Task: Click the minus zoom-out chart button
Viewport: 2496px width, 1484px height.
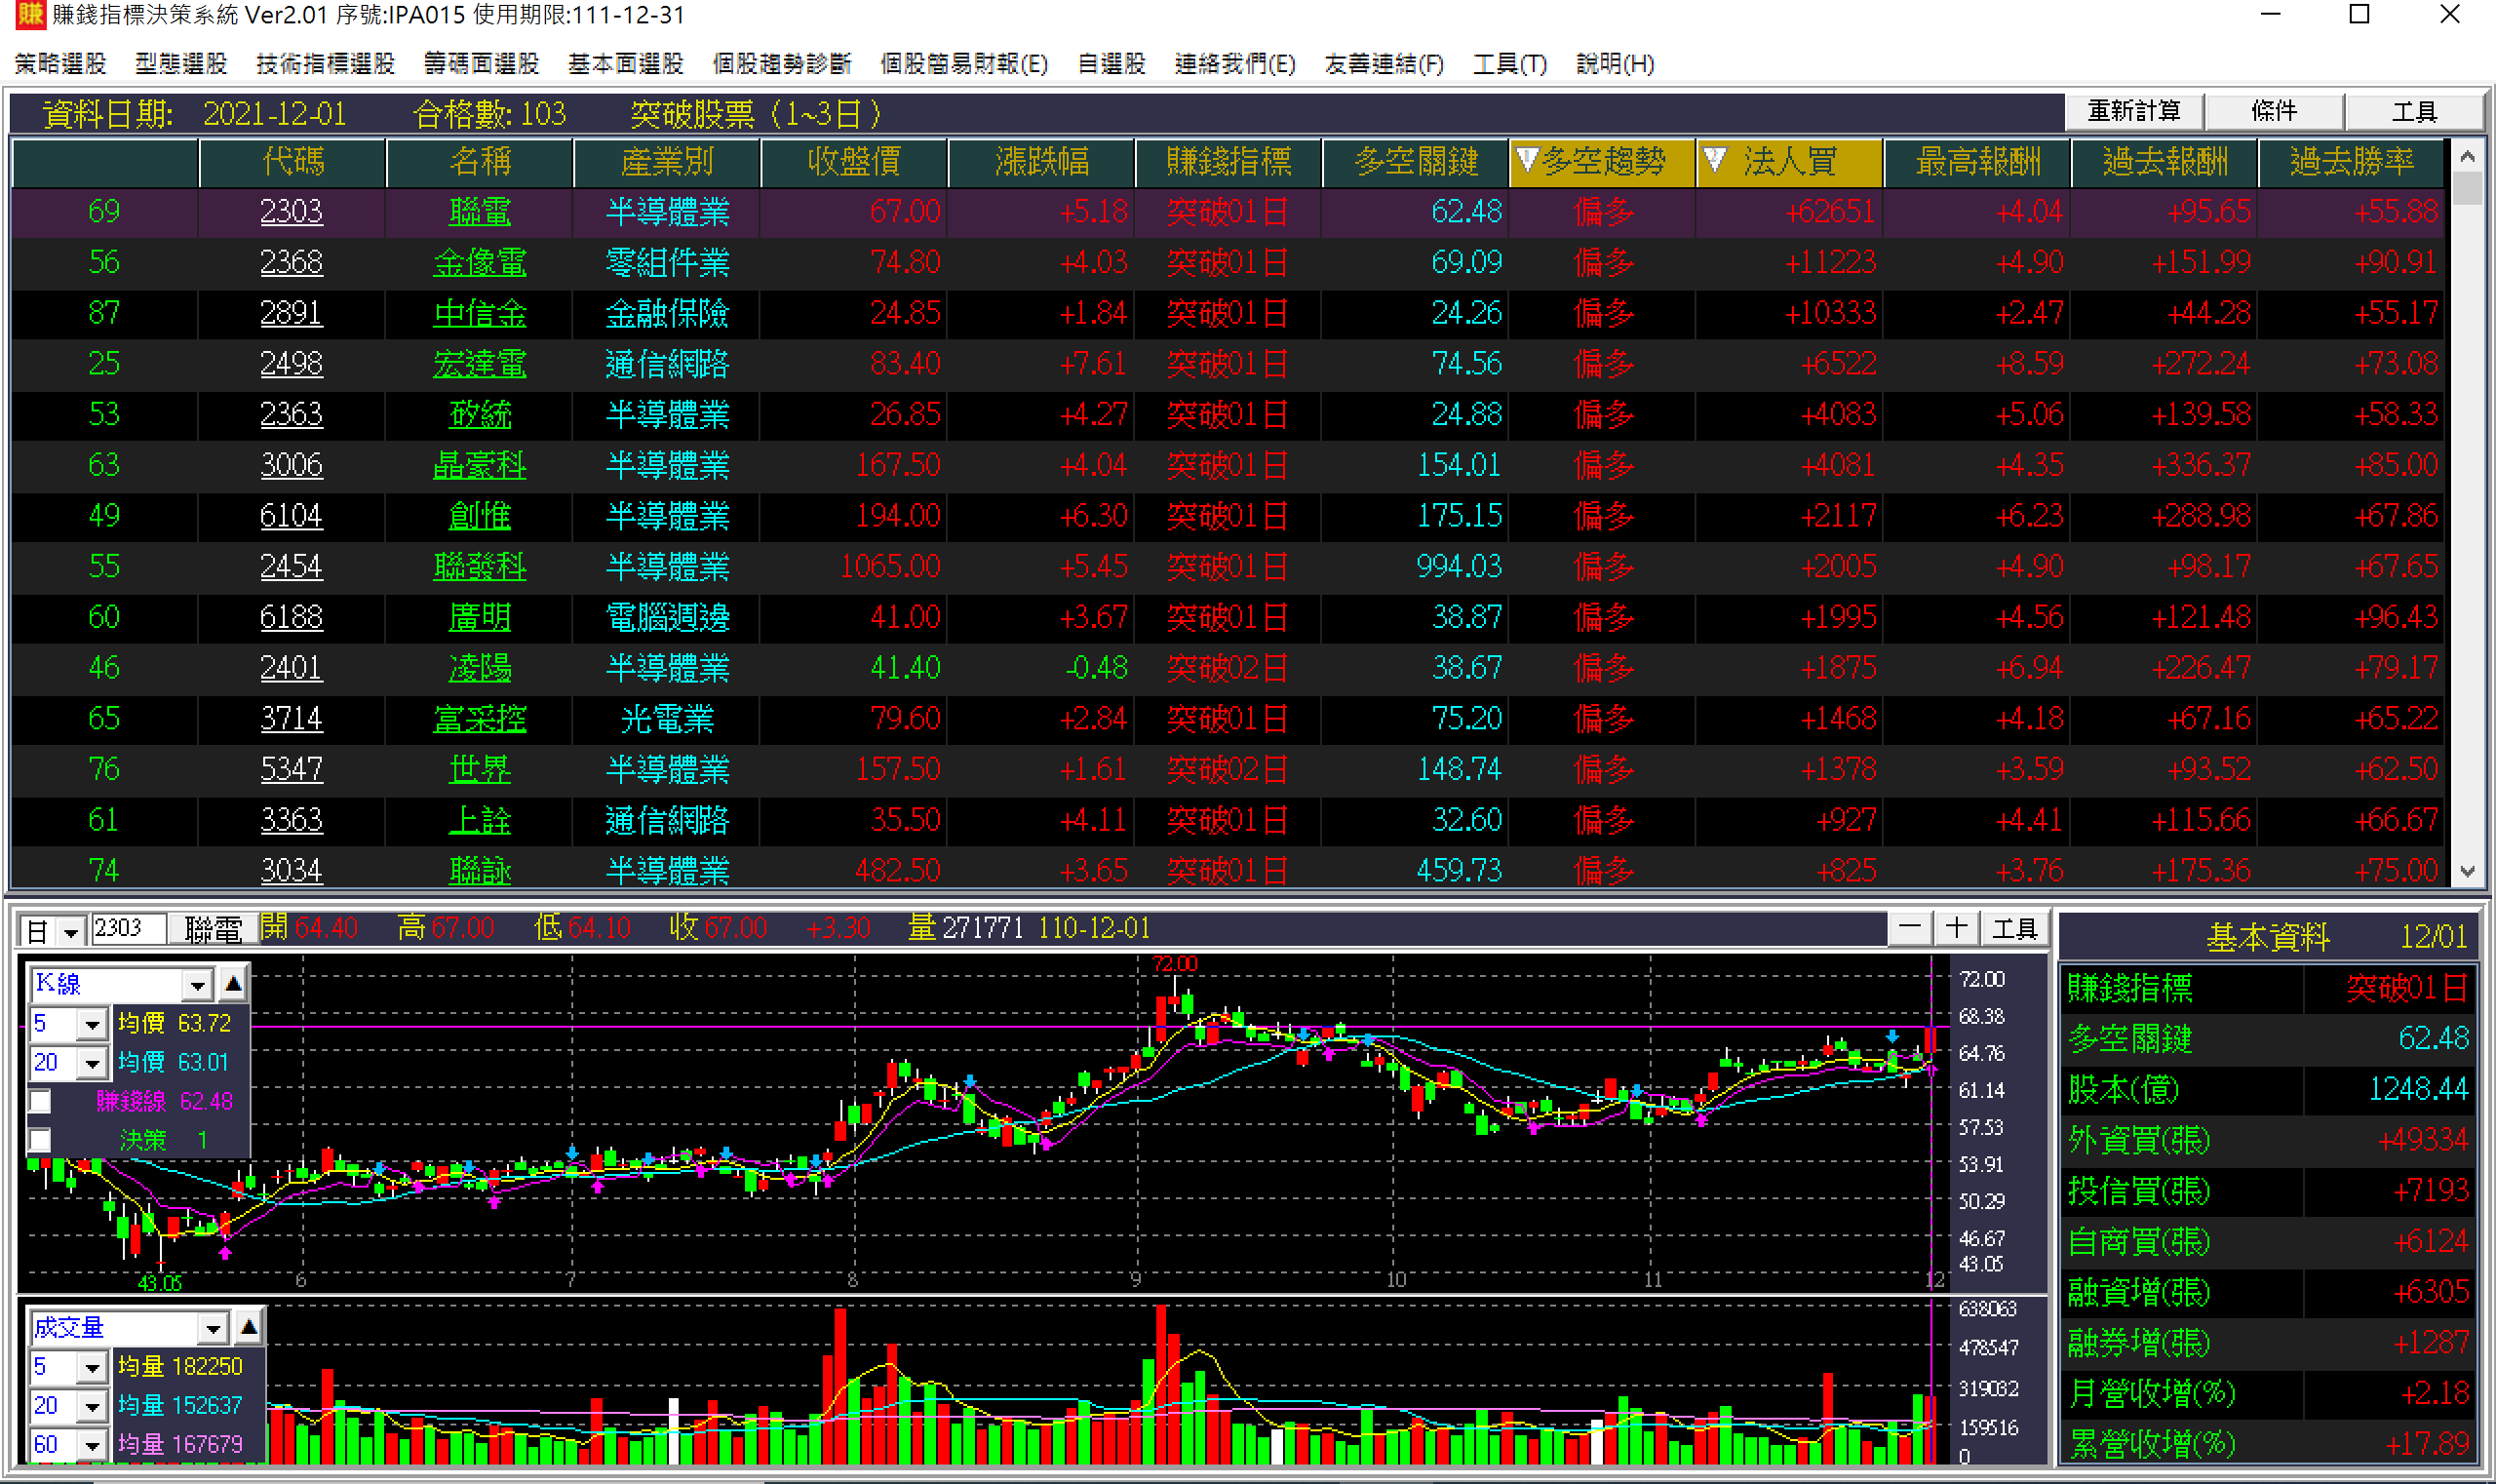Action: coord(1909,928)
